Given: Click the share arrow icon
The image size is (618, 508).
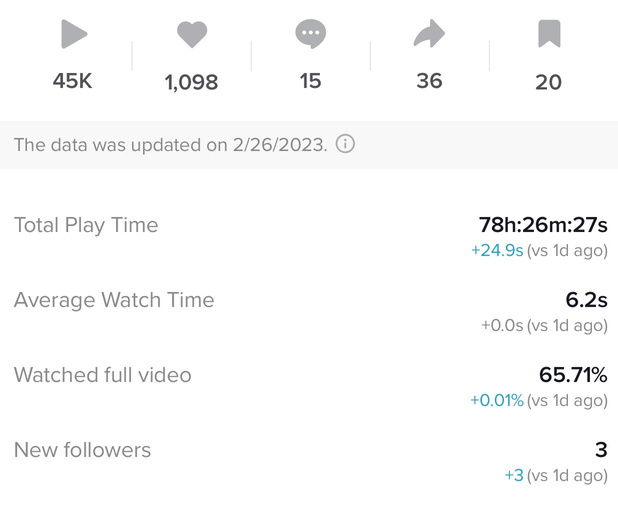Looking at the screenshot, I should [x=429, y=35].
